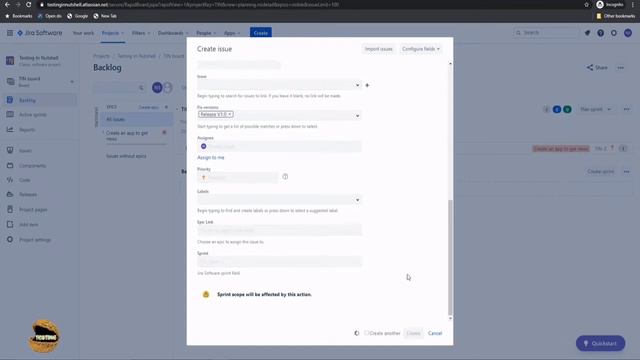Click the blue Create button in header
The width and height of the screenshot is (640, 360).
pyautogui.click(x=260, y=33)
